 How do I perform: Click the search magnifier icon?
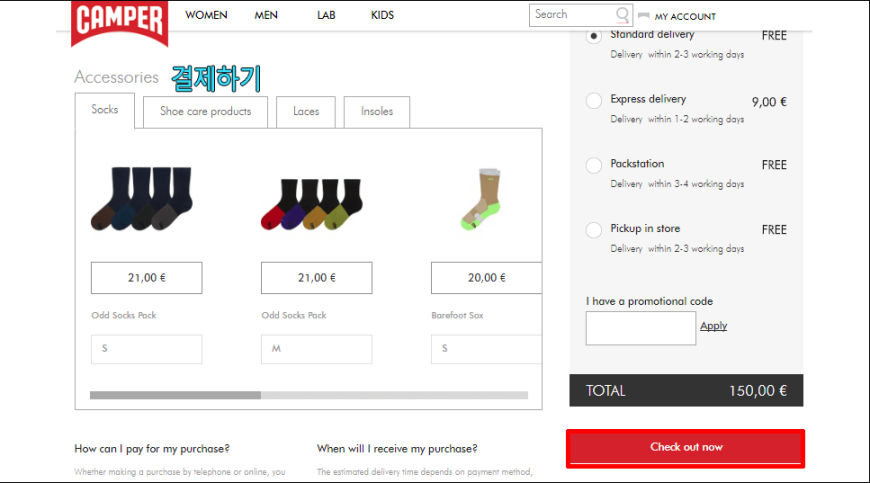(623, 14)
